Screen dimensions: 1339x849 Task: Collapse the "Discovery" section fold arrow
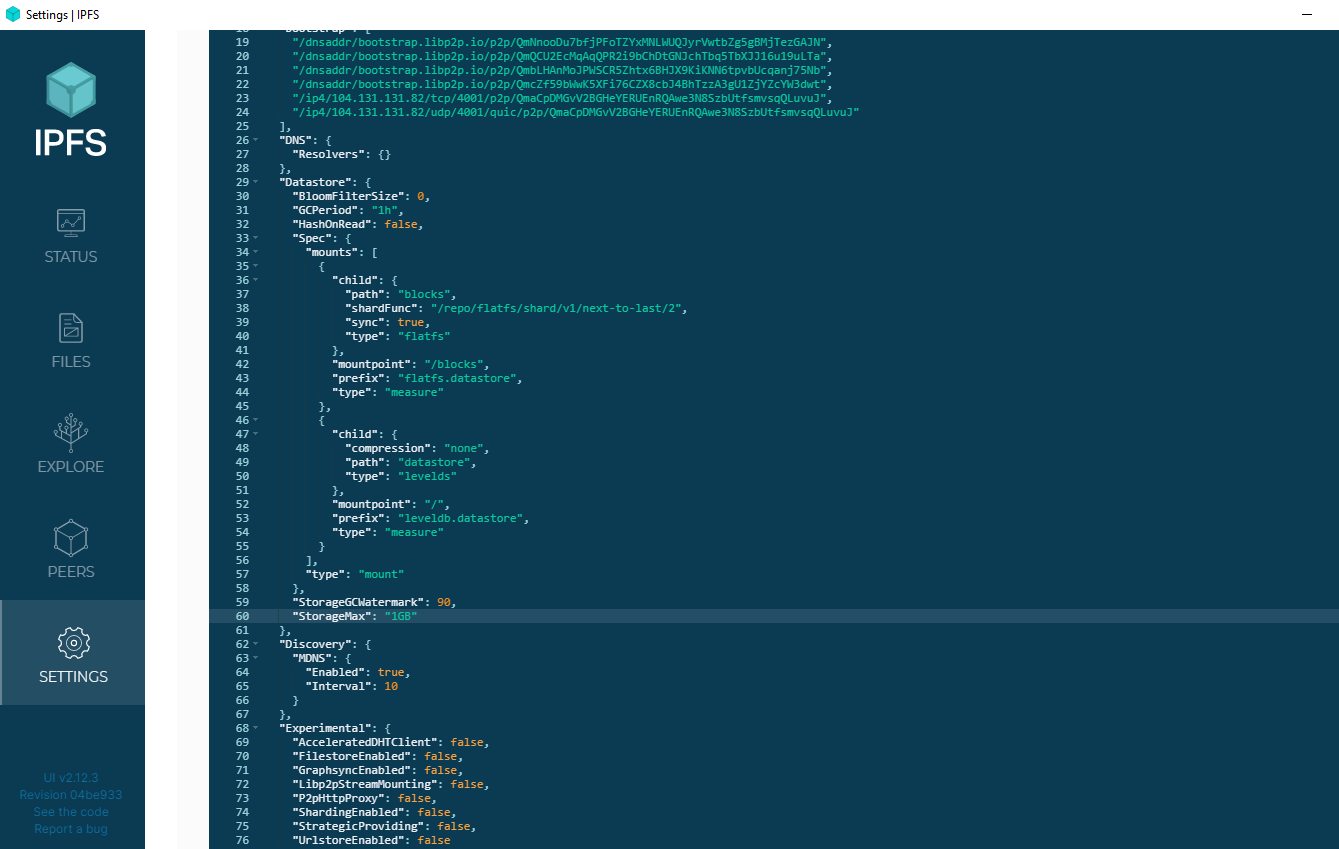[255, 645]
